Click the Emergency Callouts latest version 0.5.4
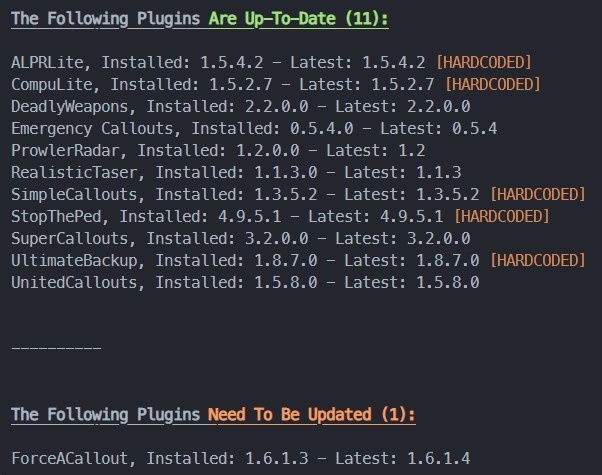This screenshot has height=475, width=602. tap(475, 129)
